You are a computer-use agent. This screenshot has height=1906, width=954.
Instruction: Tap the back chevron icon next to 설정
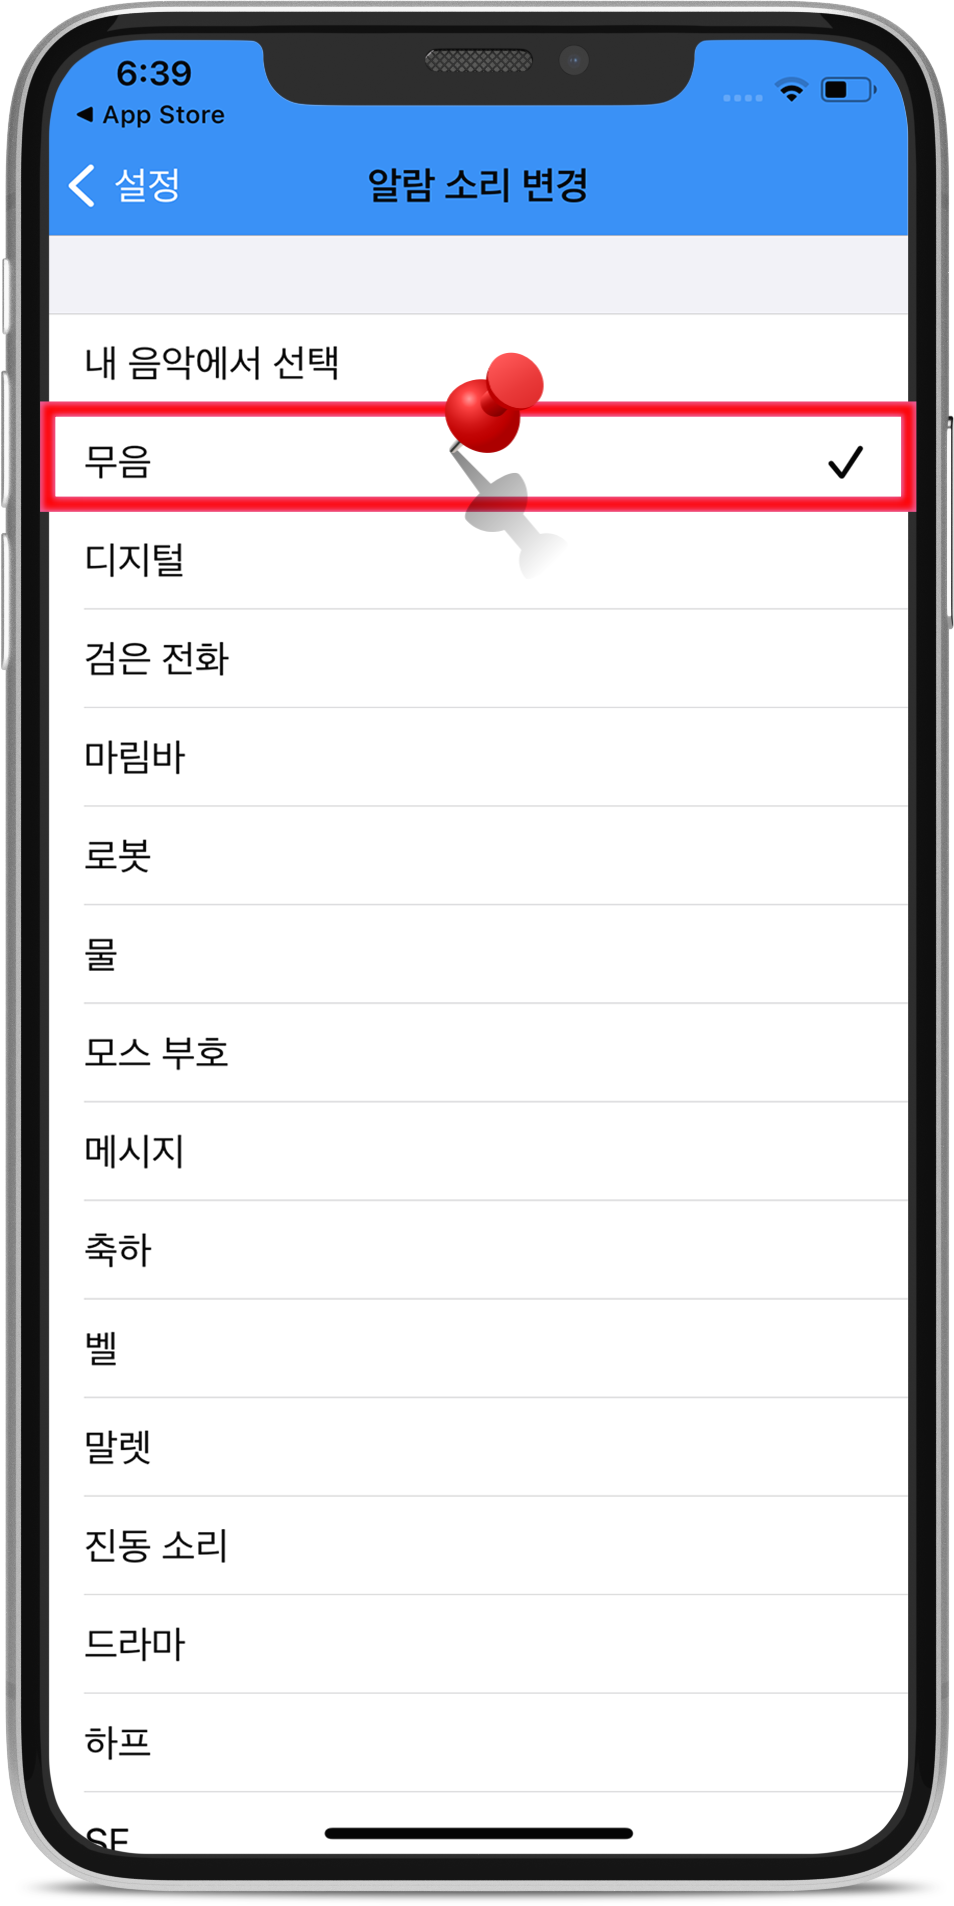pos(82,186)
